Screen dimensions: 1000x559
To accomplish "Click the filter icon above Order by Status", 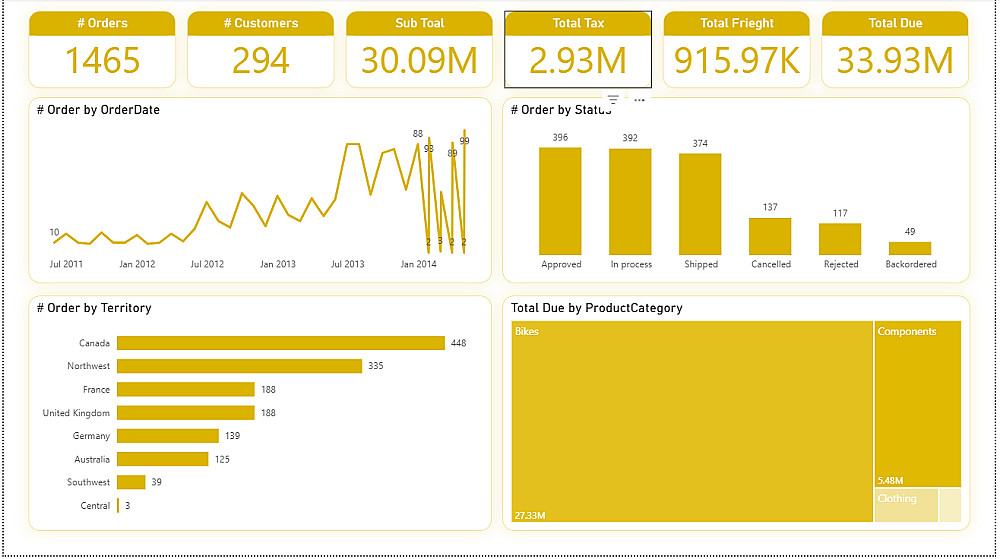I will [613, 99].
